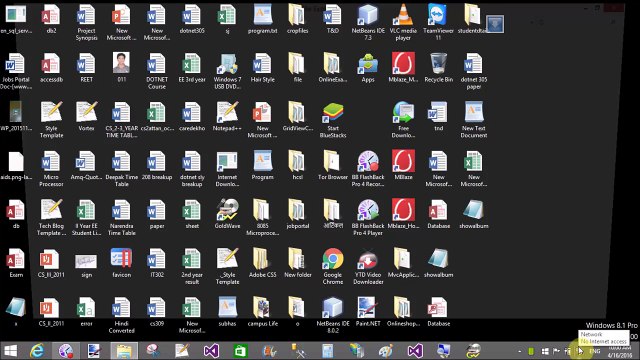
Task: Select the dotnet305 Word document
Action: [x=192, y=15]
